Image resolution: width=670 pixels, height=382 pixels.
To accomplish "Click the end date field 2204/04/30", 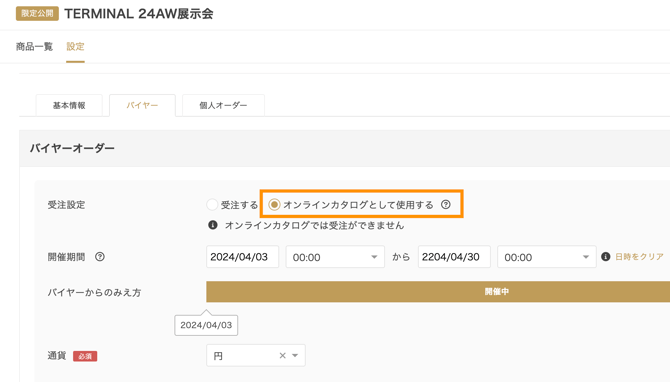I will (x=454, y=257).
